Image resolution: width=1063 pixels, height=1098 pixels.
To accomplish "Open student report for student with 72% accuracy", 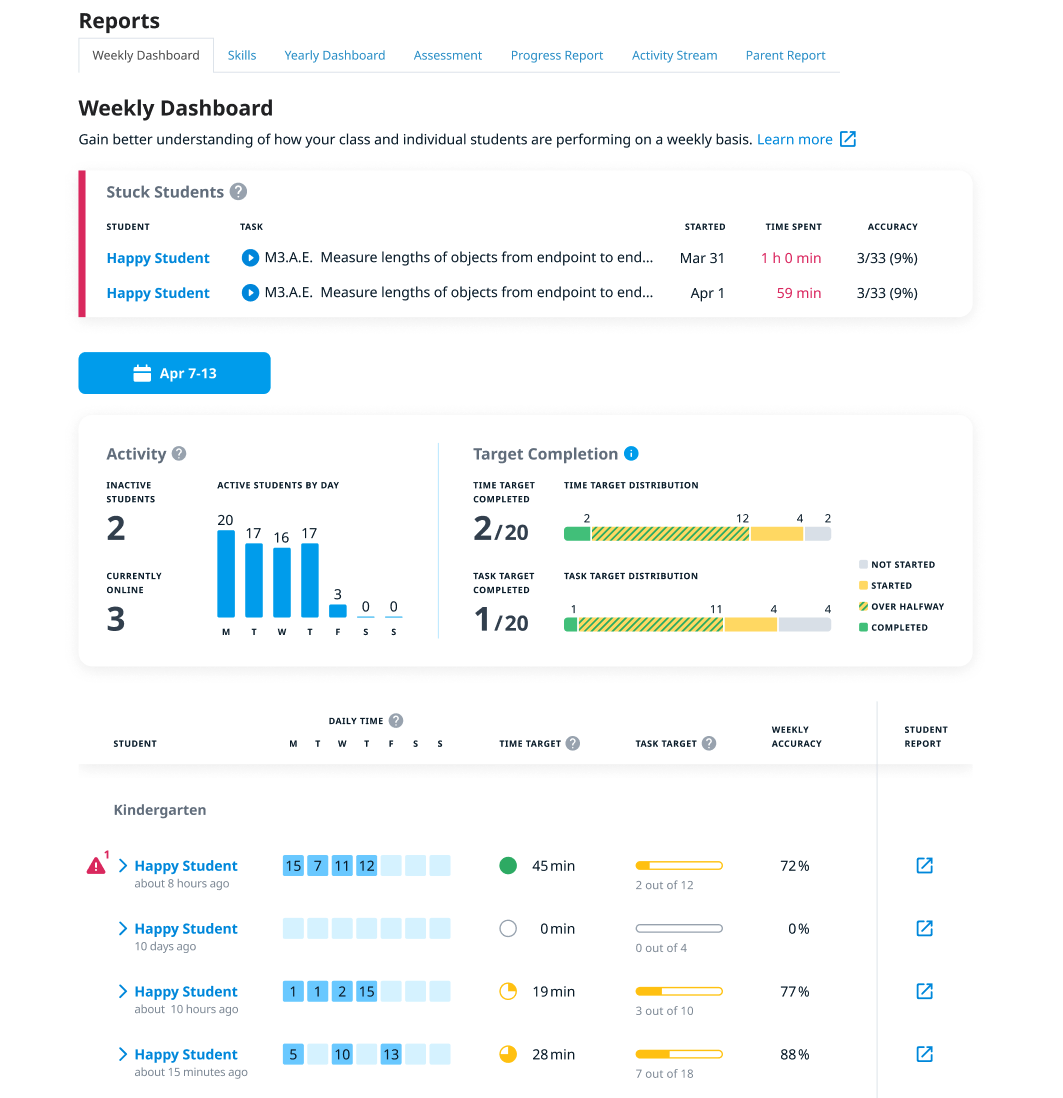I will (x=924, y=866).
